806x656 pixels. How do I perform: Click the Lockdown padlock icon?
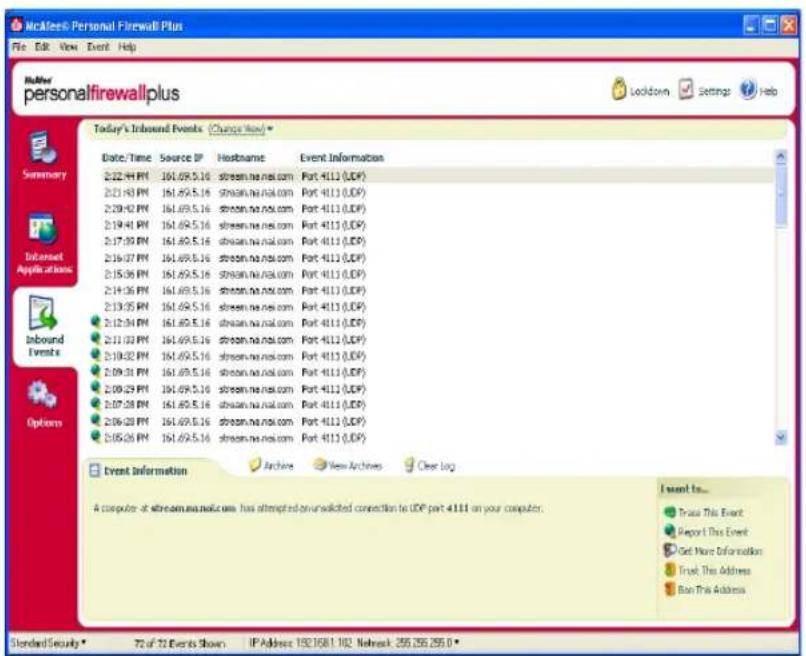(619, 89)
